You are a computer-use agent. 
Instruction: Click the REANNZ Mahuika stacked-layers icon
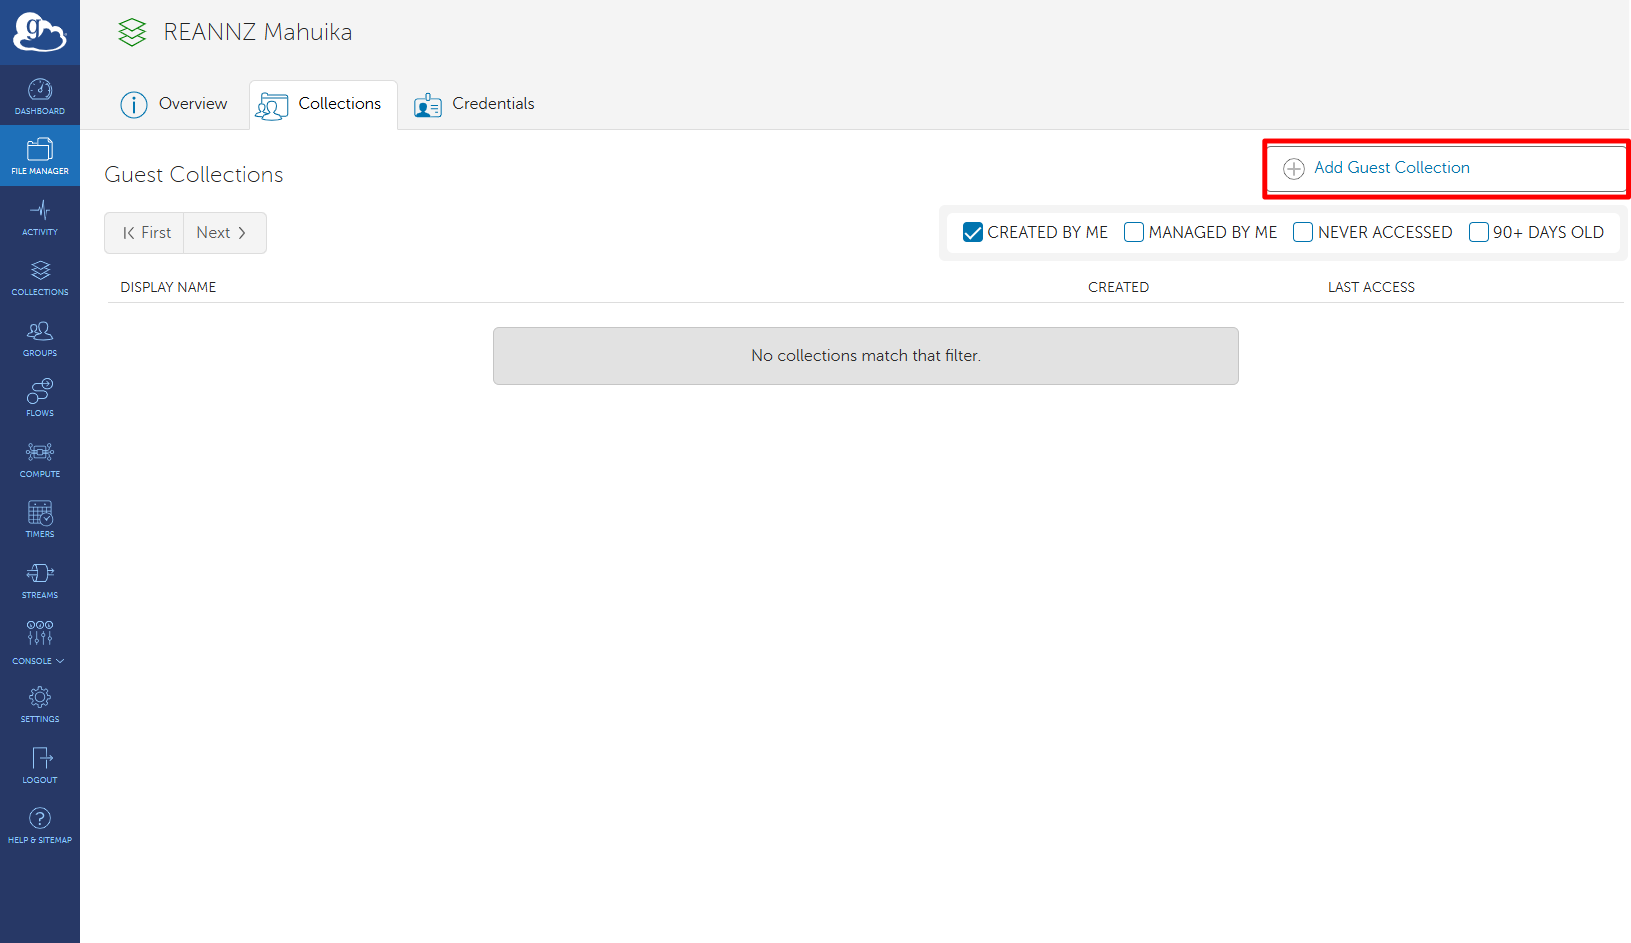click(132, 33)
